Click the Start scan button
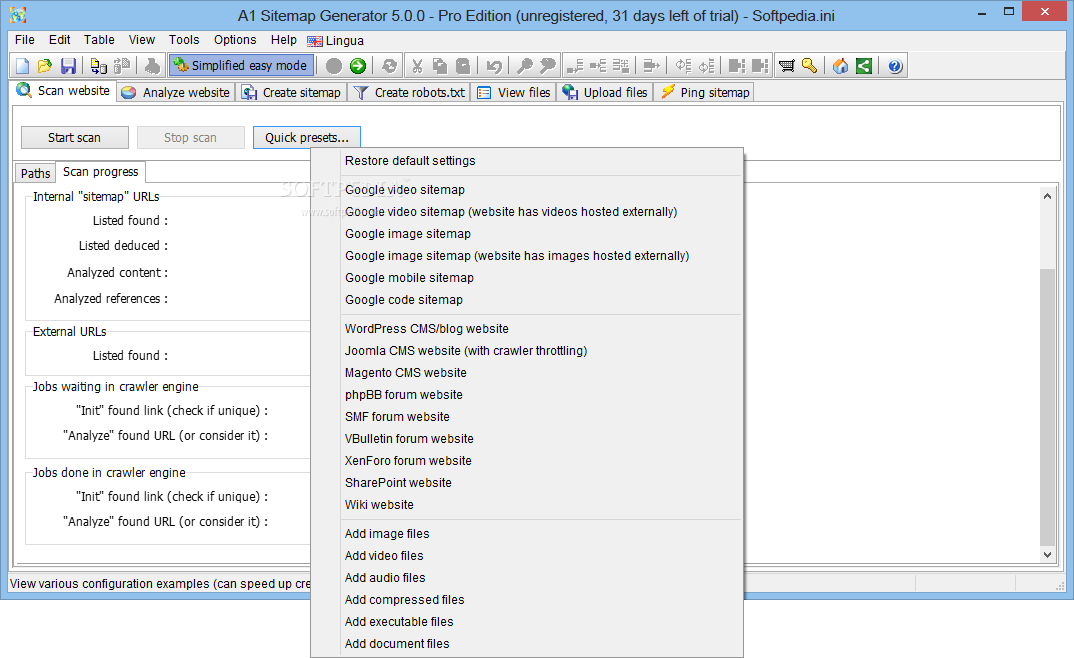 pyautogui.click(x=75, y=138)
